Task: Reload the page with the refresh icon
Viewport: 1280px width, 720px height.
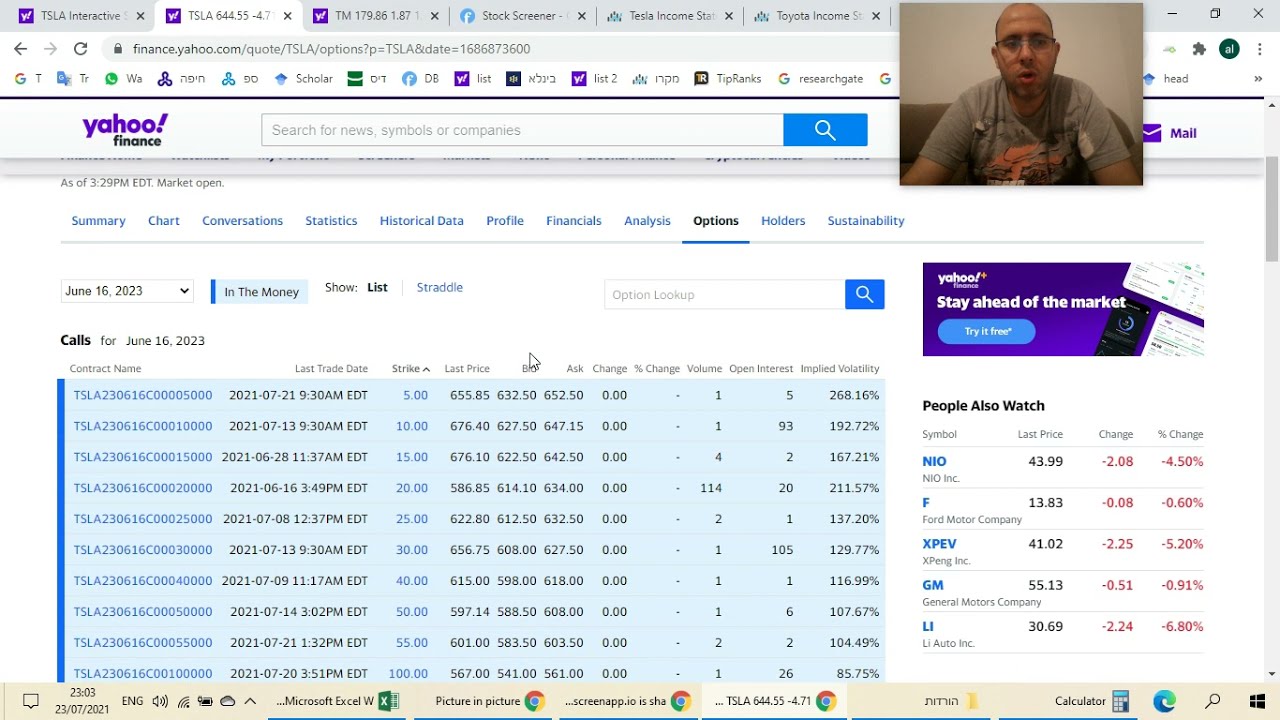Action: coord(80,48)
